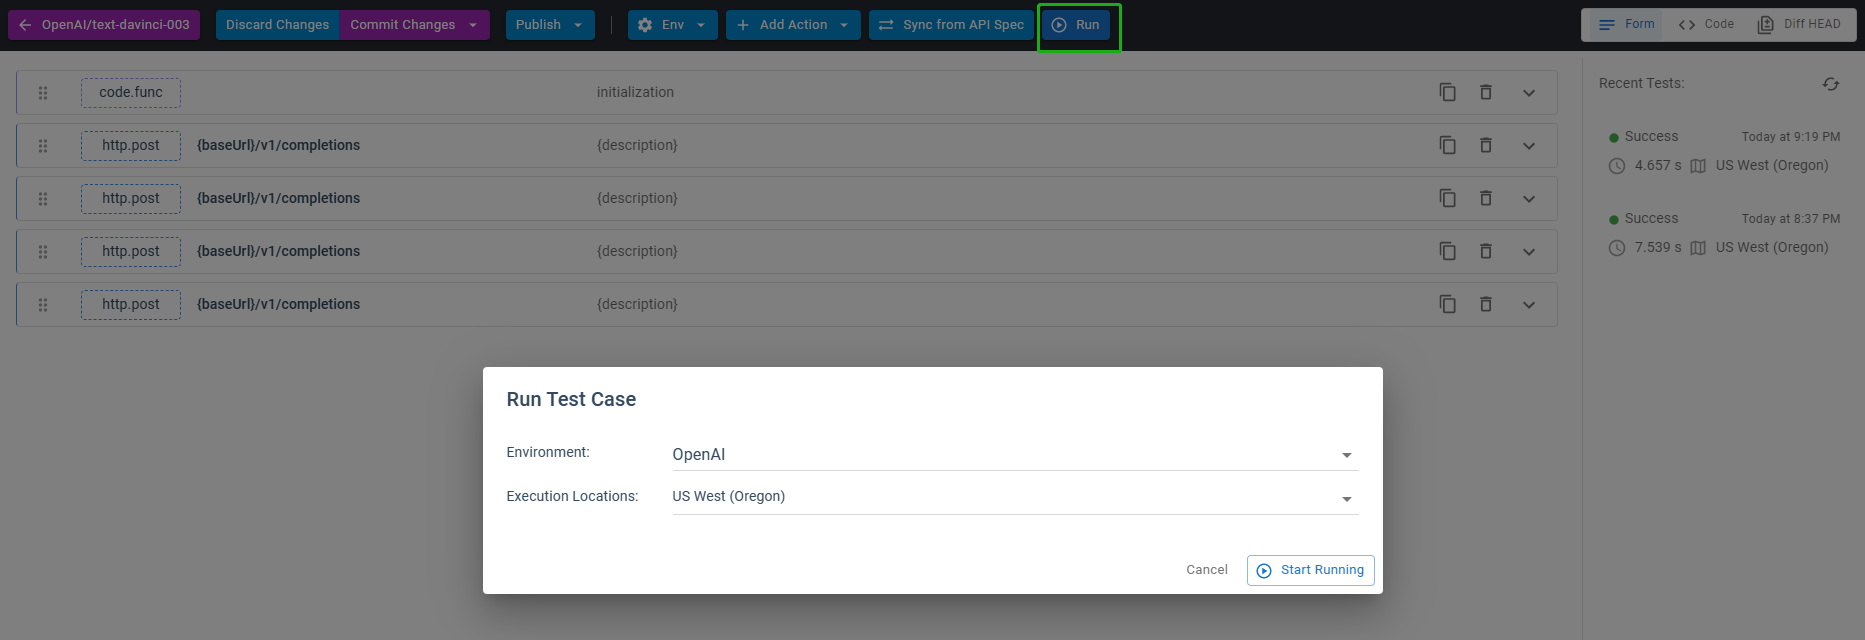This screenshot has width=1865, height=640.
Task: Switch to the Form view tab
Action: pos(1626,24)
